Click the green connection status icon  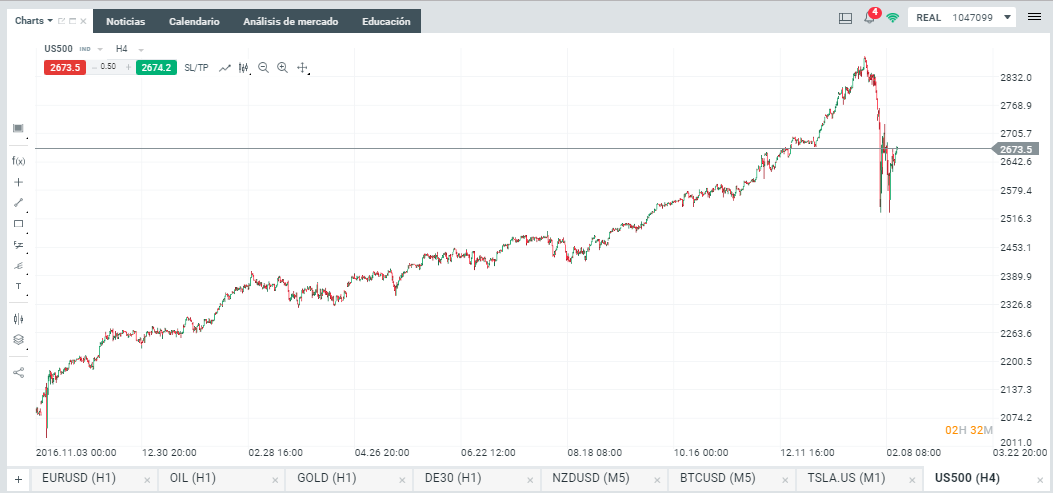[891, 17]
